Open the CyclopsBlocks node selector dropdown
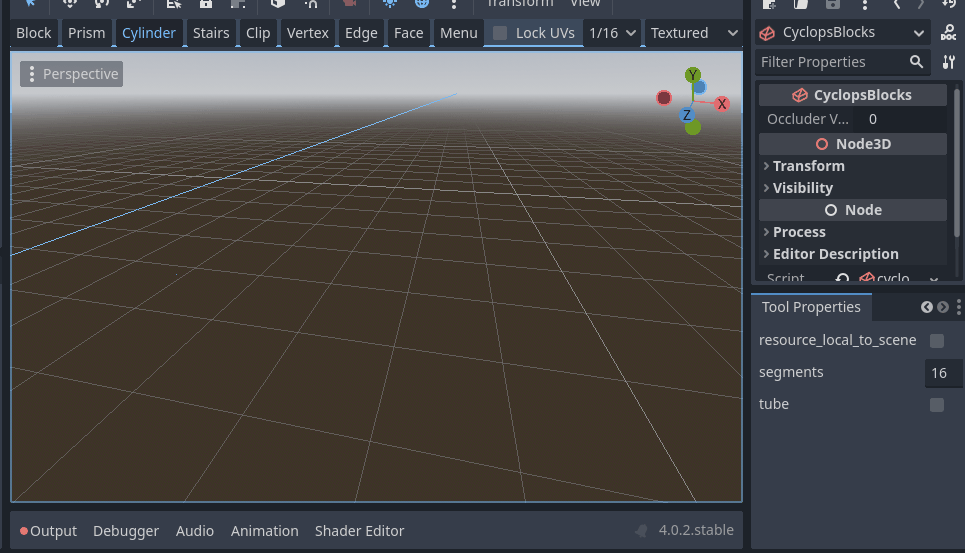 coord(843,33)
